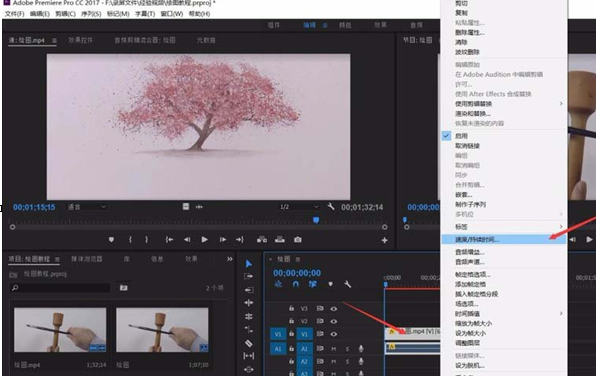Expand project panel tabs overflow chevron
Screen dimensions: 596x376
click(x=230, y=259)
